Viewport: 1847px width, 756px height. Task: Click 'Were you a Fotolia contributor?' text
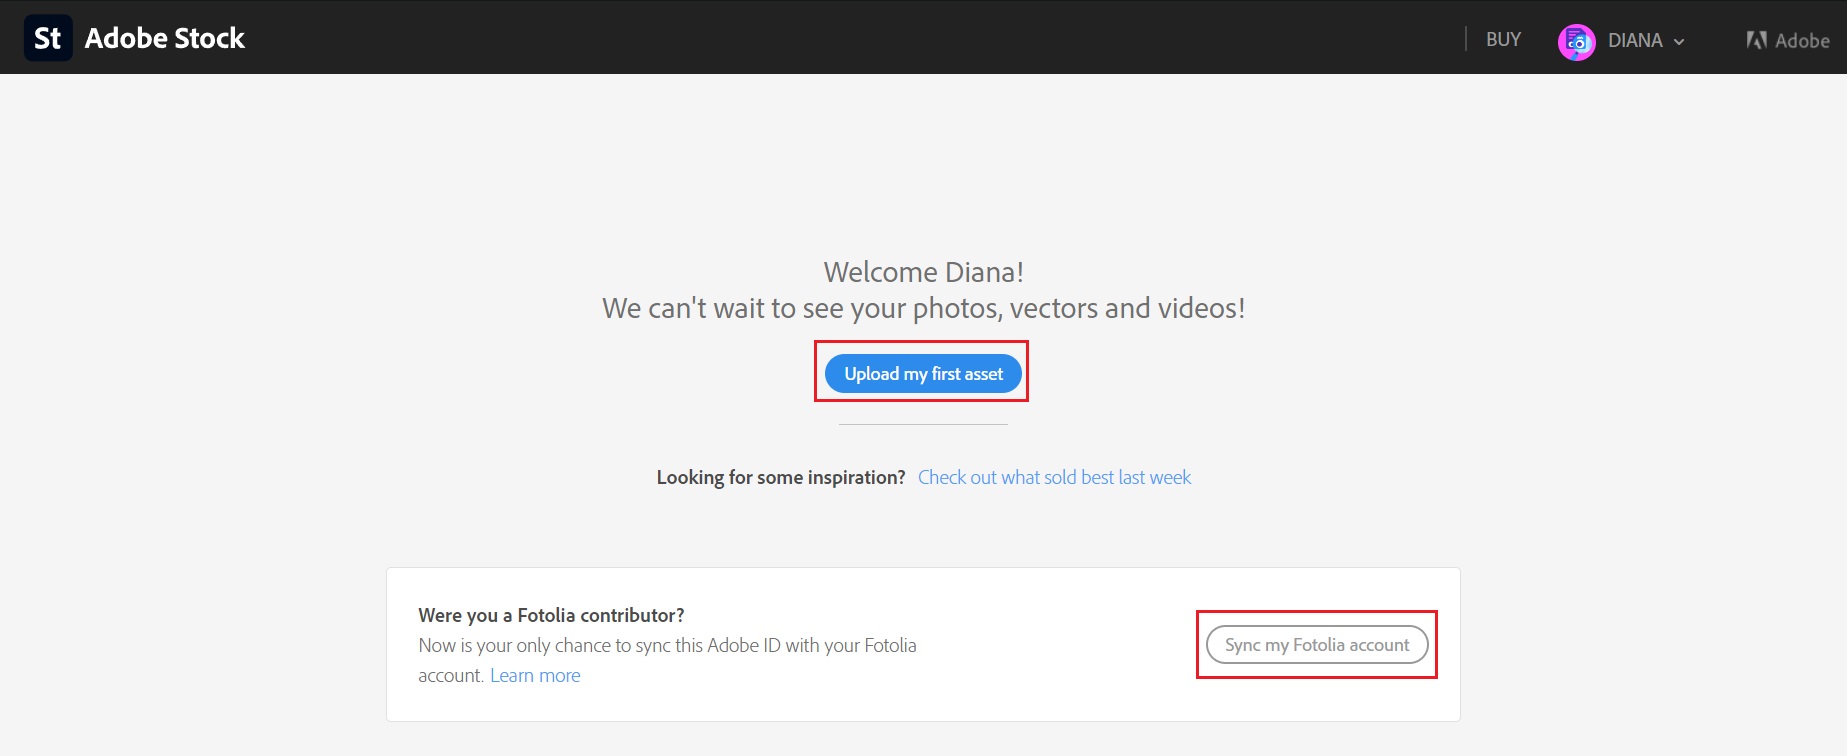[x=551, y=615]
